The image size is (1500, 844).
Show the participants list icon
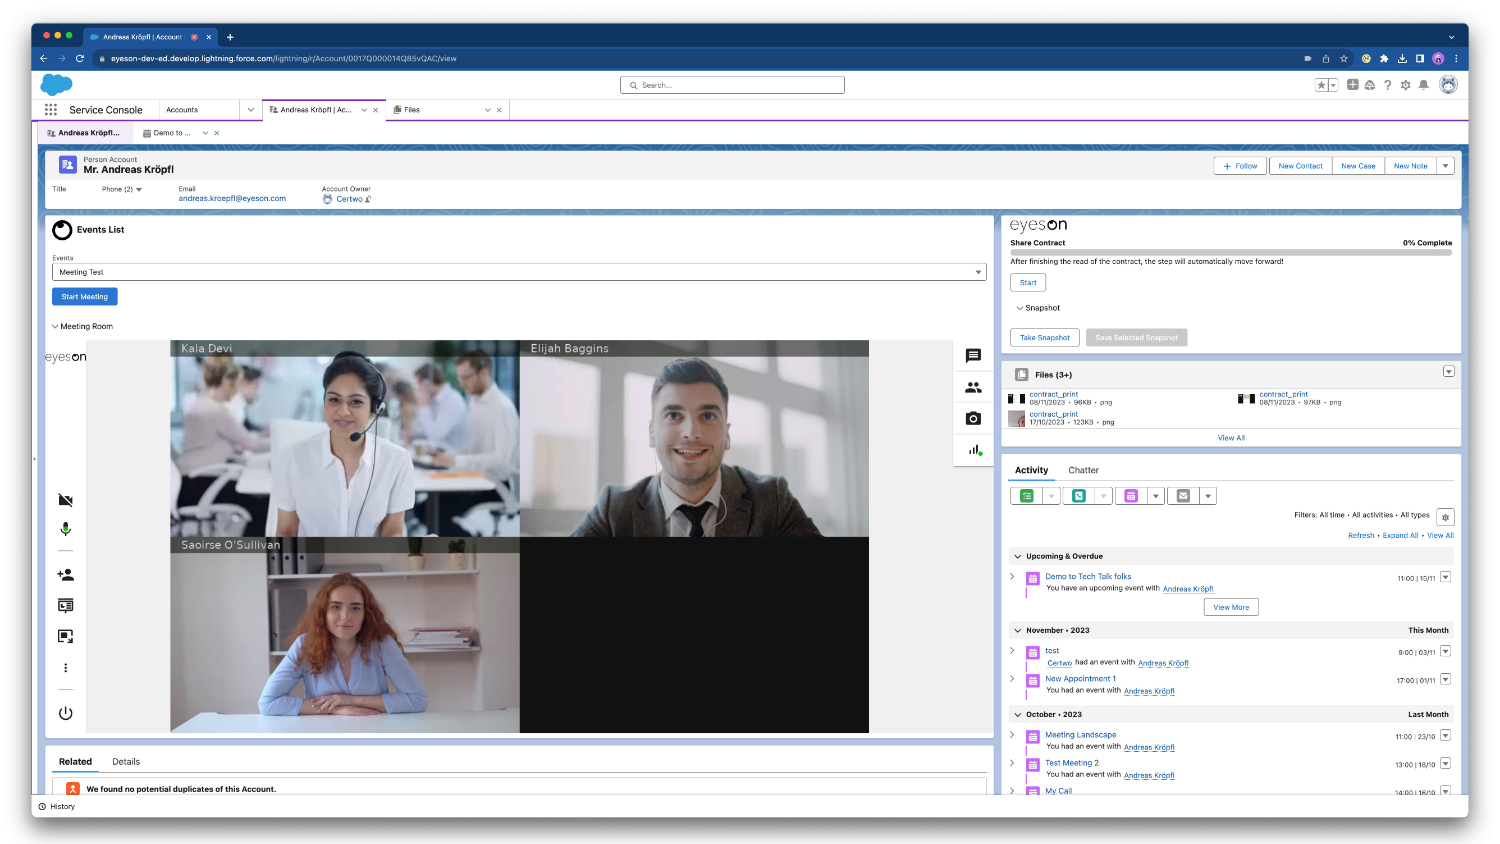point(972,387)
